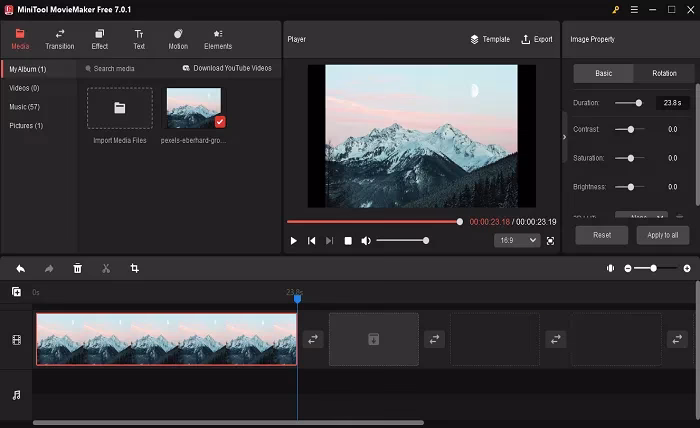Click the transition slot after the first clip
This screenshot has width=700, height=428.
313,339
